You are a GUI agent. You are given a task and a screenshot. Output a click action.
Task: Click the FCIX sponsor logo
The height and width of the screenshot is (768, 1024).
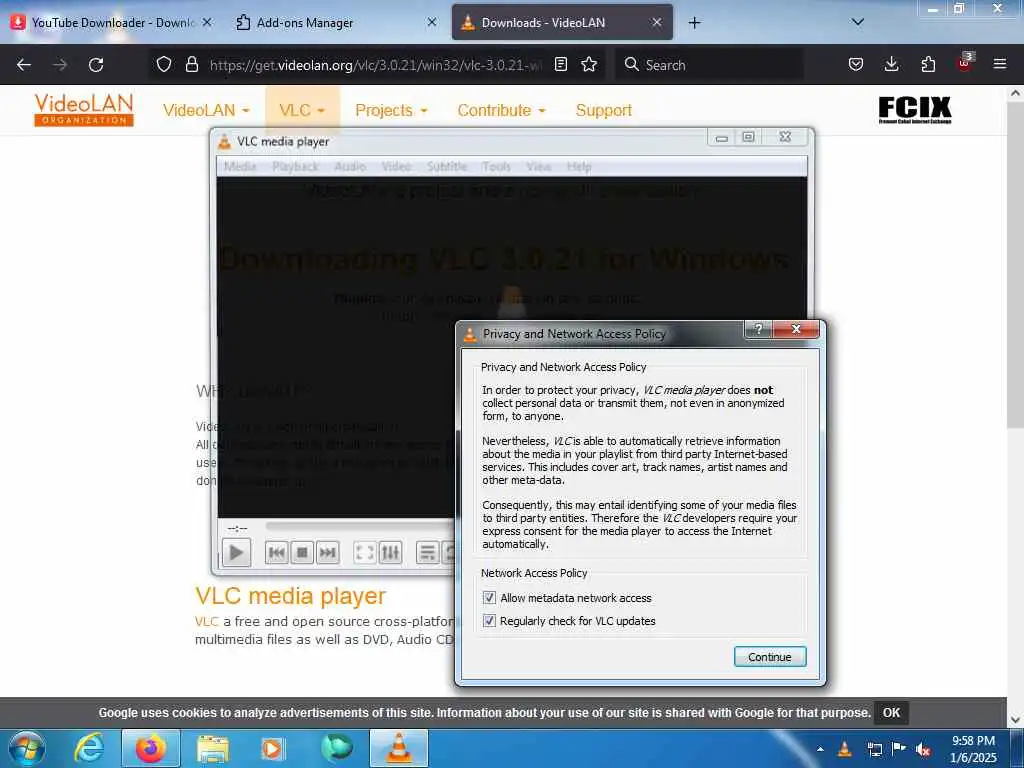click(x=914, y=110)
